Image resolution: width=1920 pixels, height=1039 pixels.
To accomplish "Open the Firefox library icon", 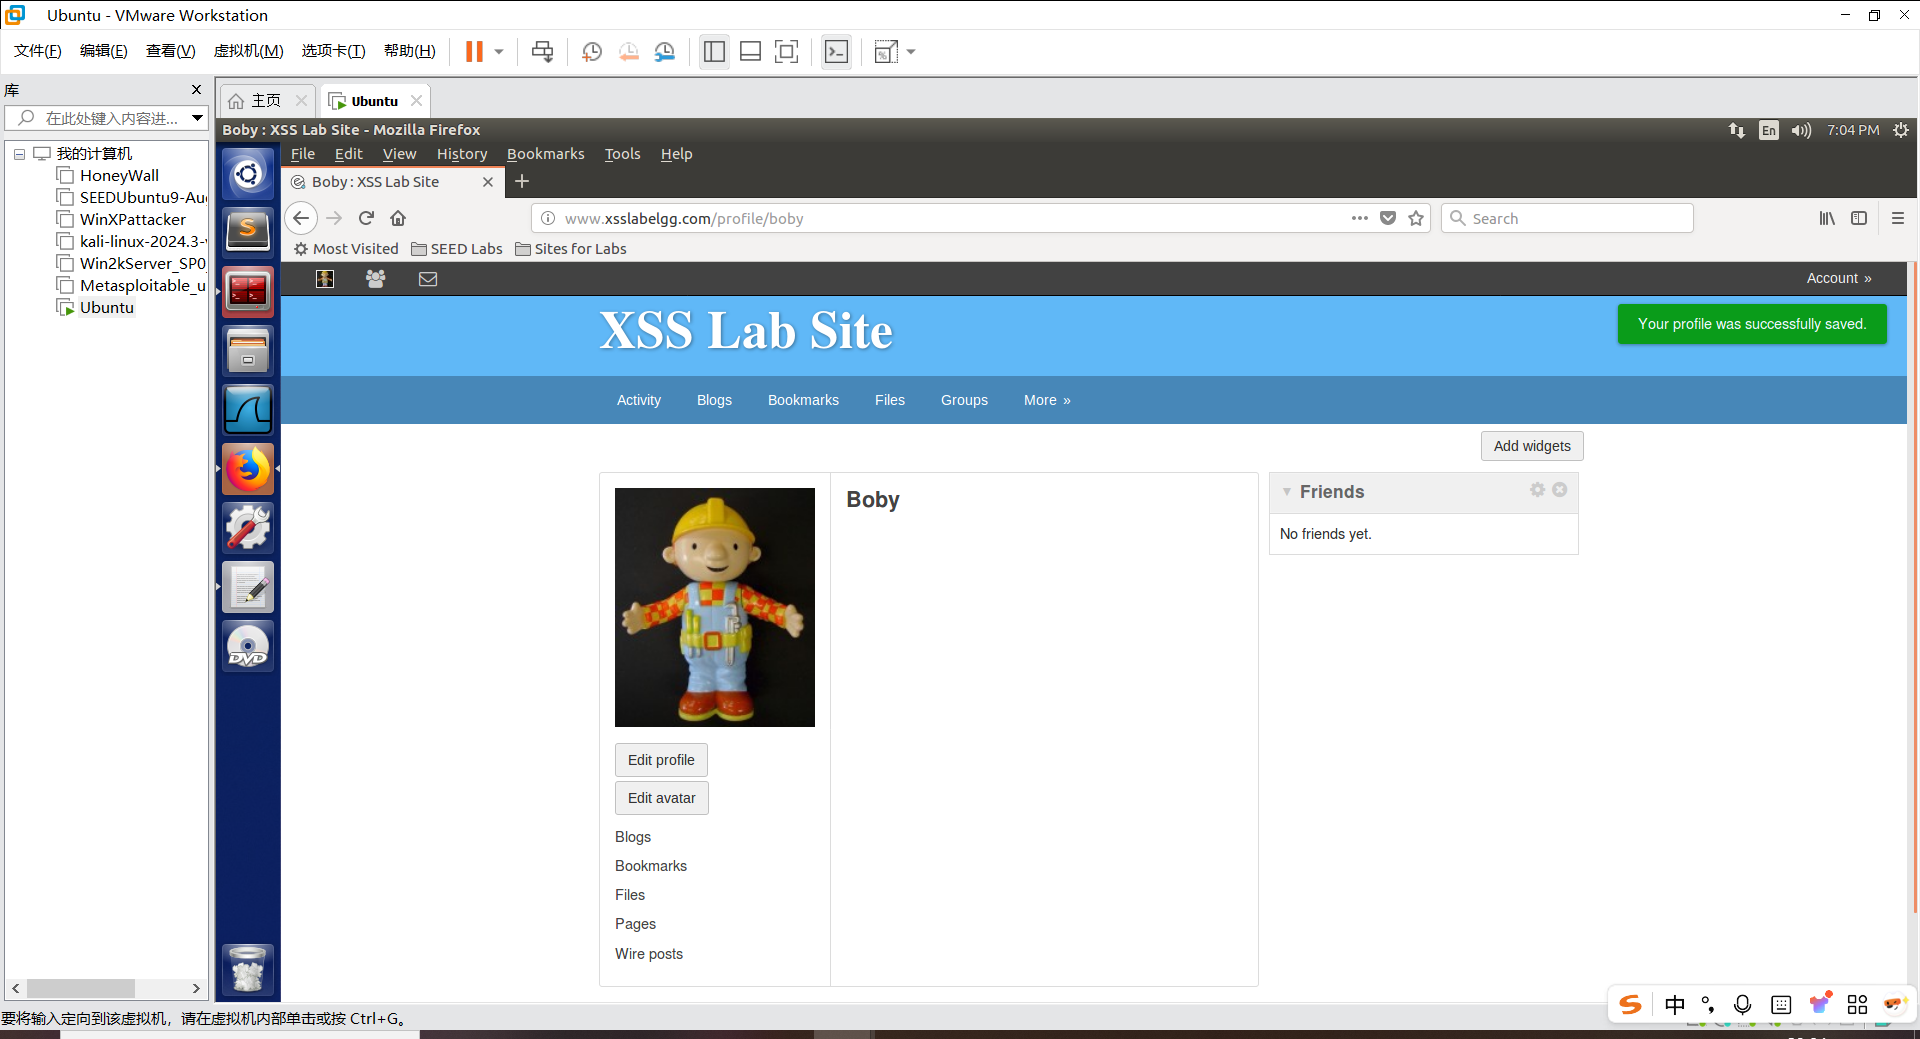I will coord(1827,218).
